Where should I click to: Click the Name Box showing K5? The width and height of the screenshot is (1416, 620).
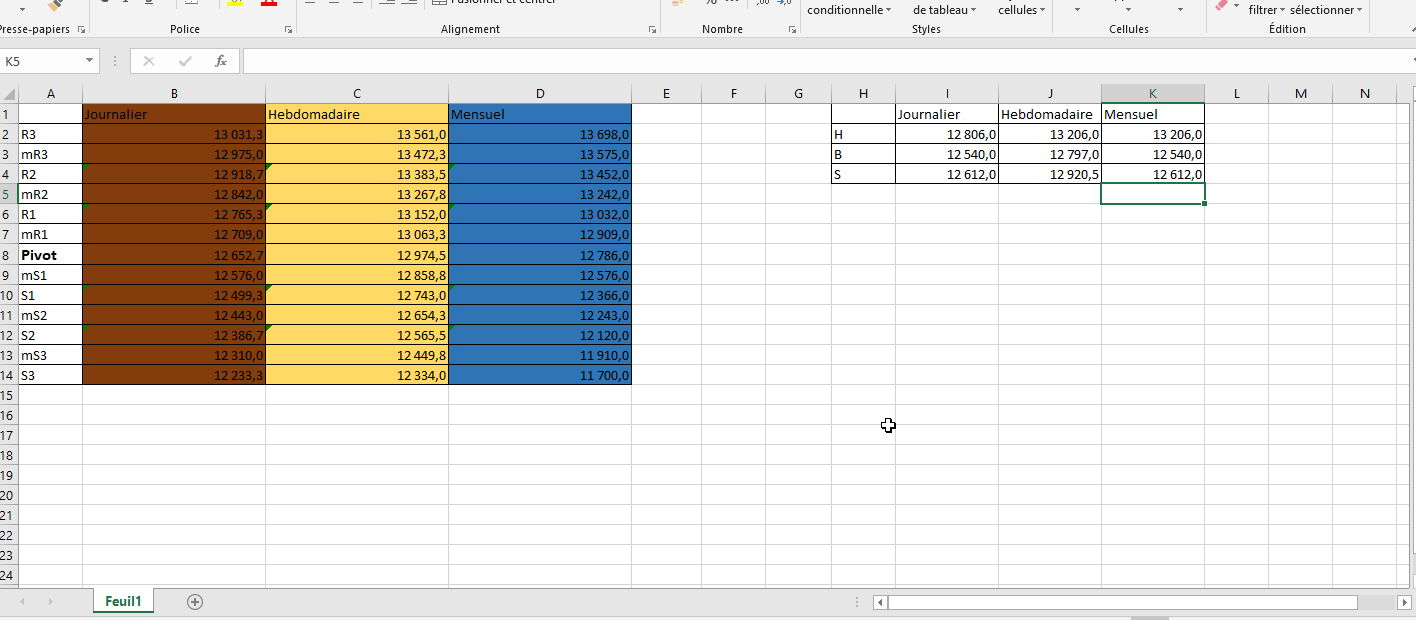pyautogui.click(x=41, y=61)
